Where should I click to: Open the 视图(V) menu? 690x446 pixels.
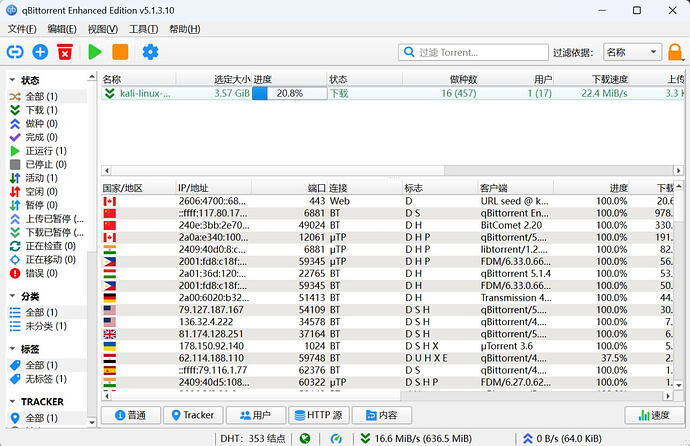point(103,29)
